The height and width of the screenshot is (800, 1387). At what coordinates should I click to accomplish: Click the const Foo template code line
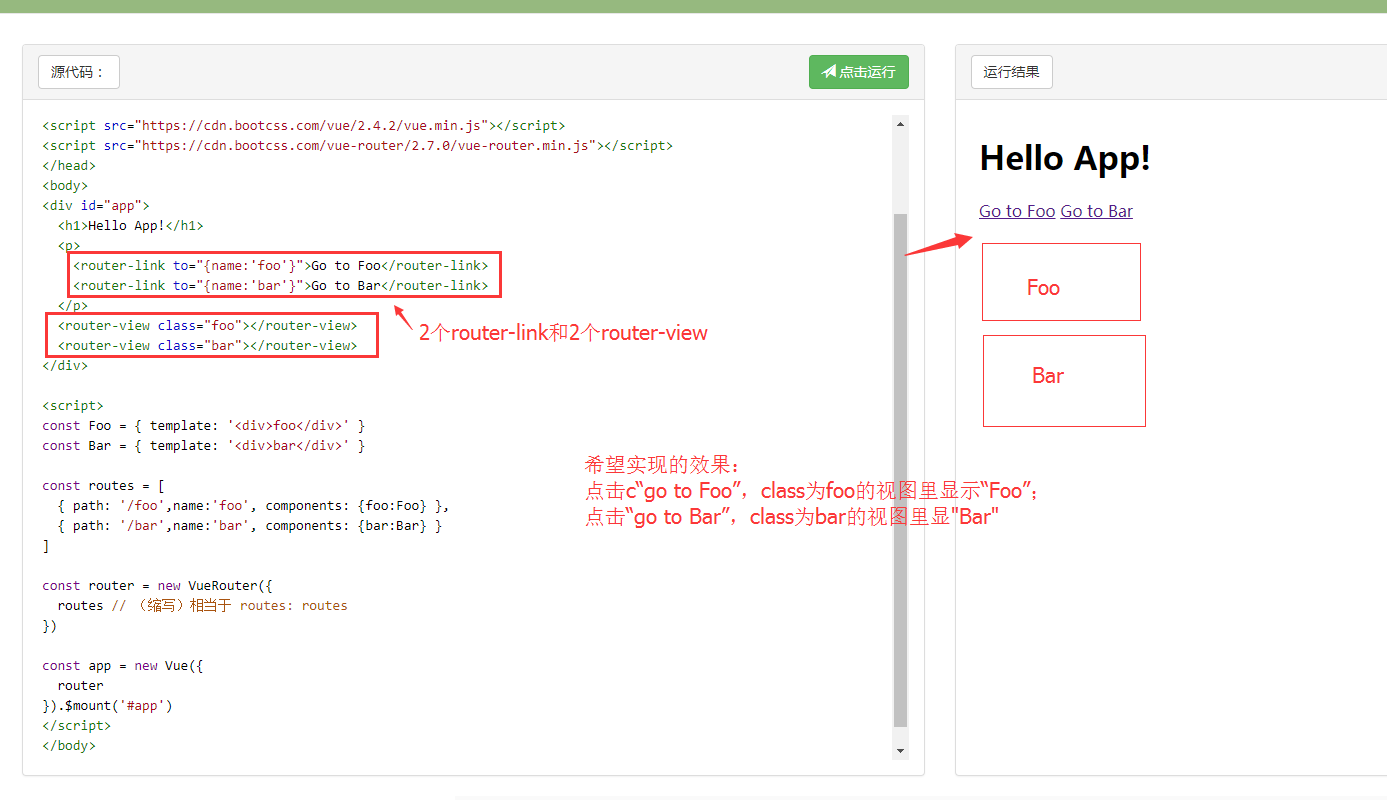tap(204, 425)
